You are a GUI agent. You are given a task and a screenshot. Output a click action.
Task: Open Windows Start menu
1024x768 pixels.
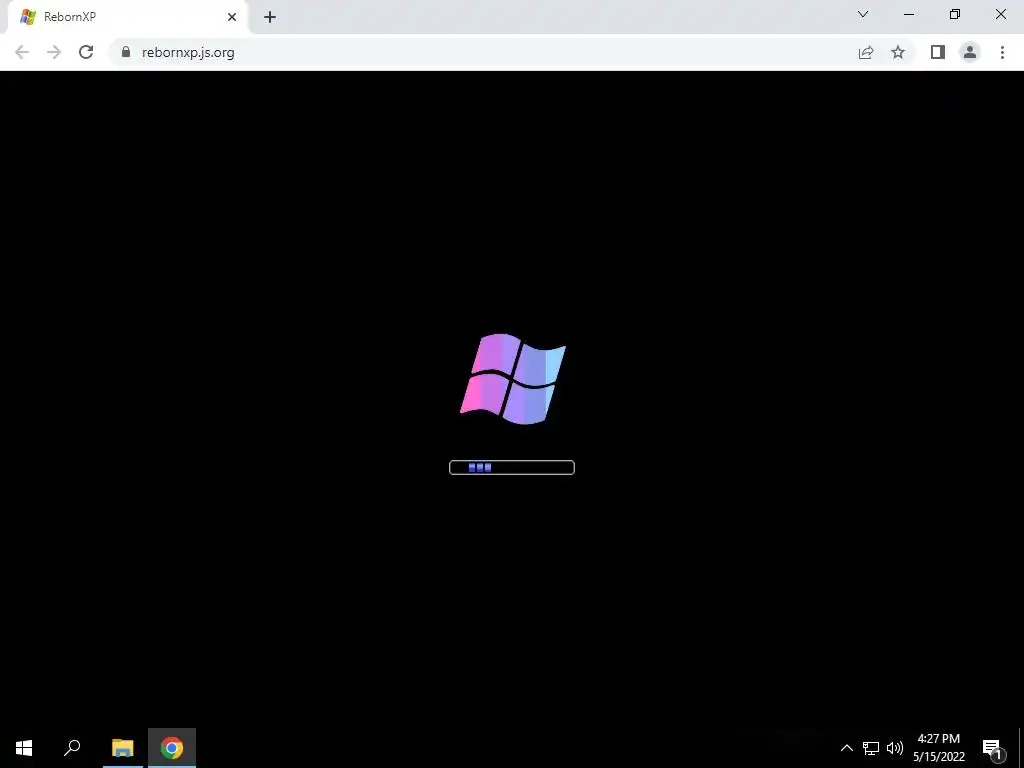pos(24,748)
